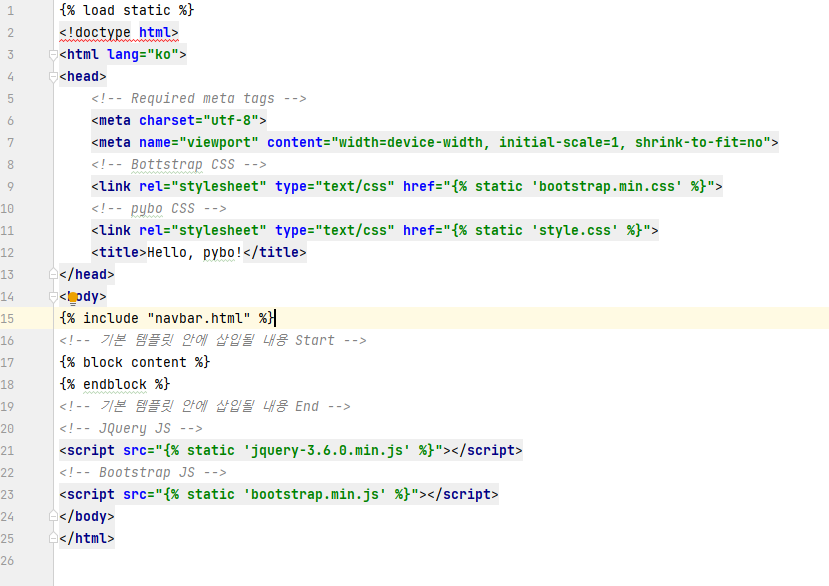This screenshot has height=586, width=829.
Task: Click the 'JQuery JS' comment
Action: pyautogui.click(x=131, y=429)
